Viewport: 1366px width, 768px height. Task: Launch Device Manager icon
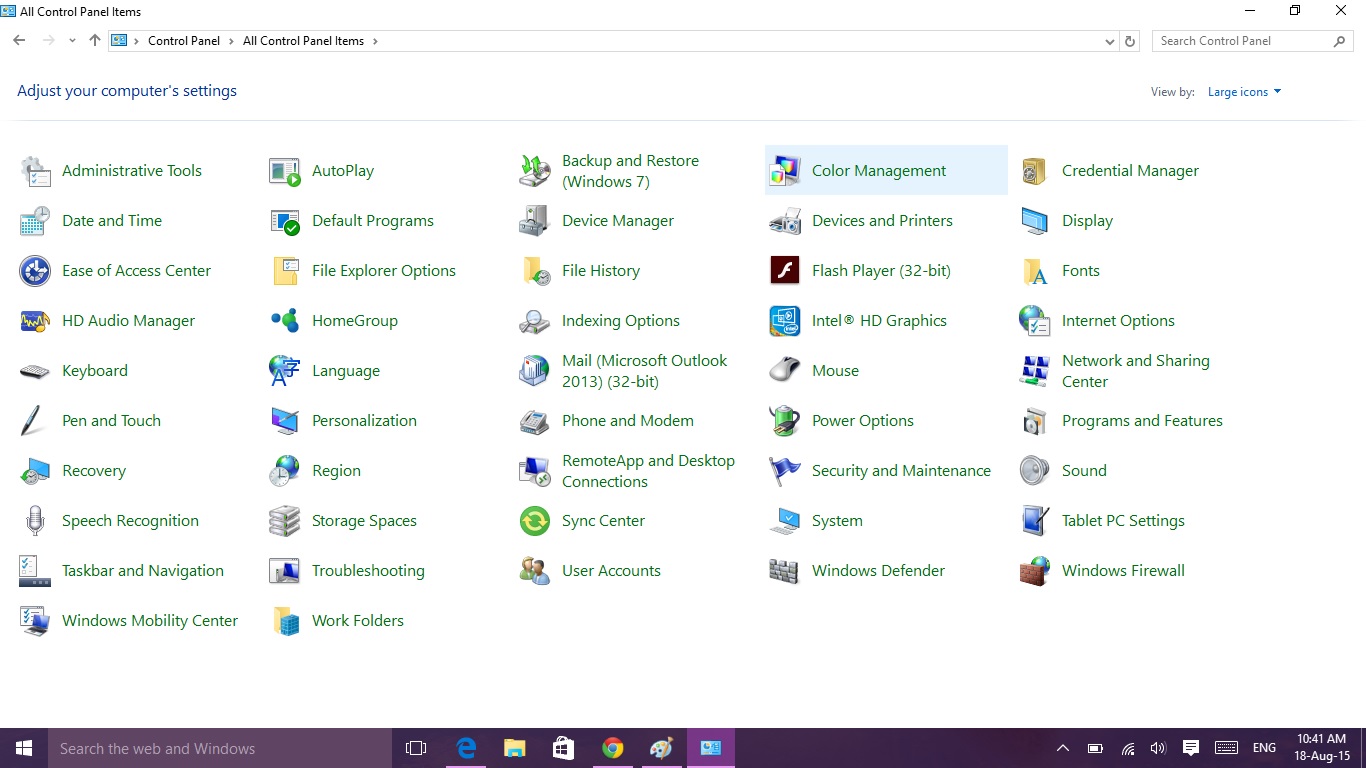pyautogui.click(x=535, y=221)
